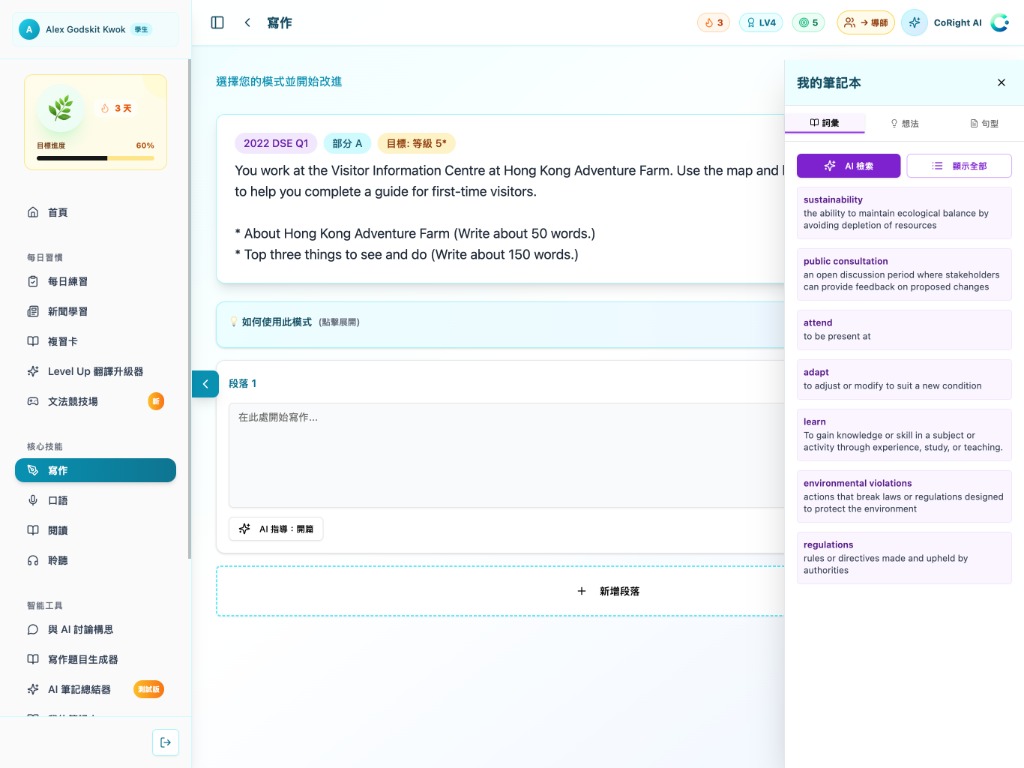The image size is (1024, 768).
Task: Add a paragraph with 新增段落
Action: point(500,591)
